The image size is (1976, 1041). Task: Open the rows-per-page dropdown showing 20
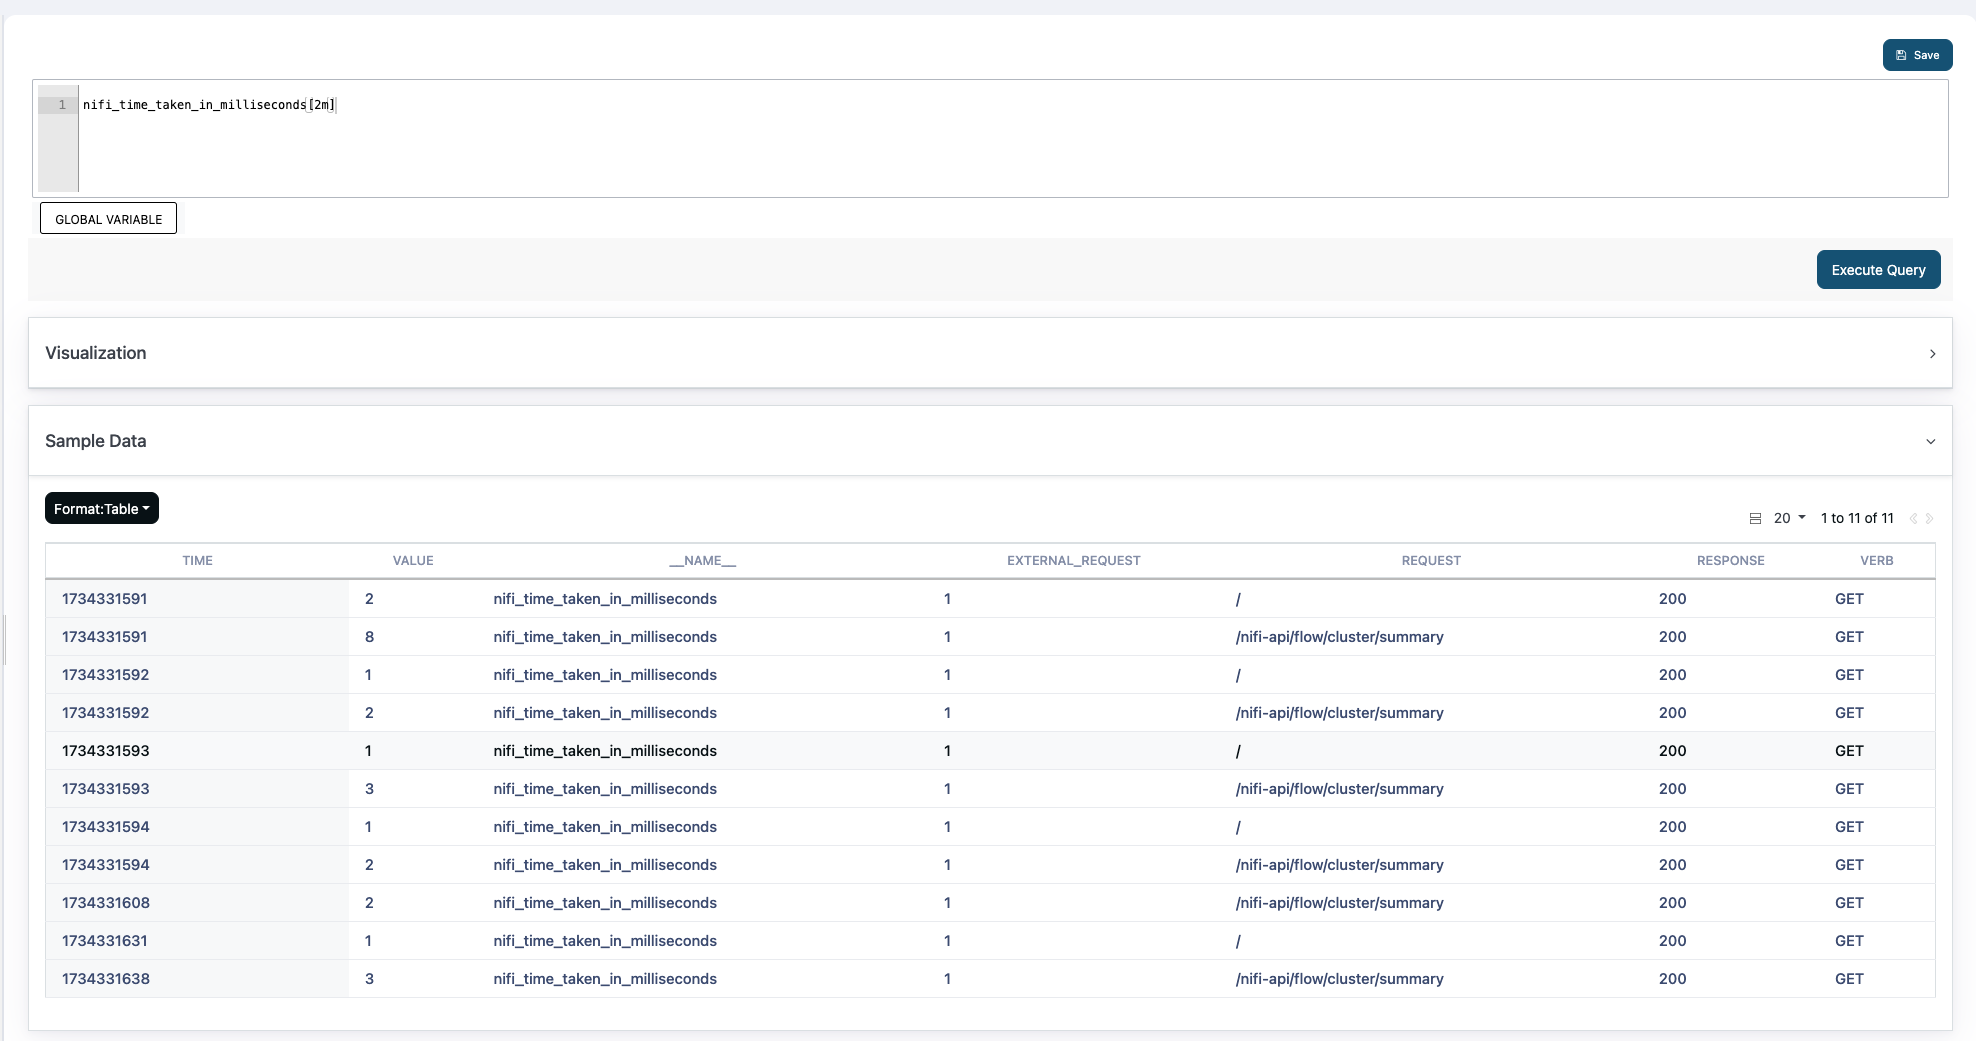click(1789, 518)
